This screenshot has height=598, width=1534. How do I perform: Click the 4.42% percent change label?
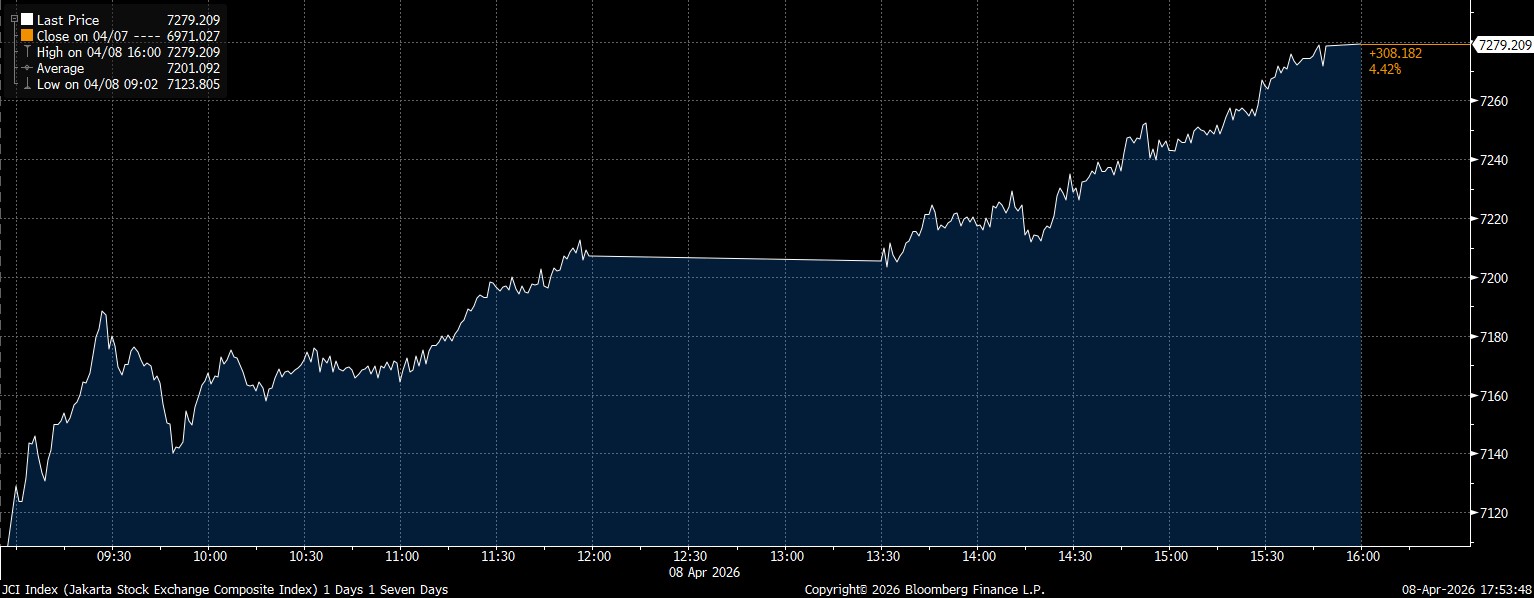pyautogui.click(x=1385, y=69)
